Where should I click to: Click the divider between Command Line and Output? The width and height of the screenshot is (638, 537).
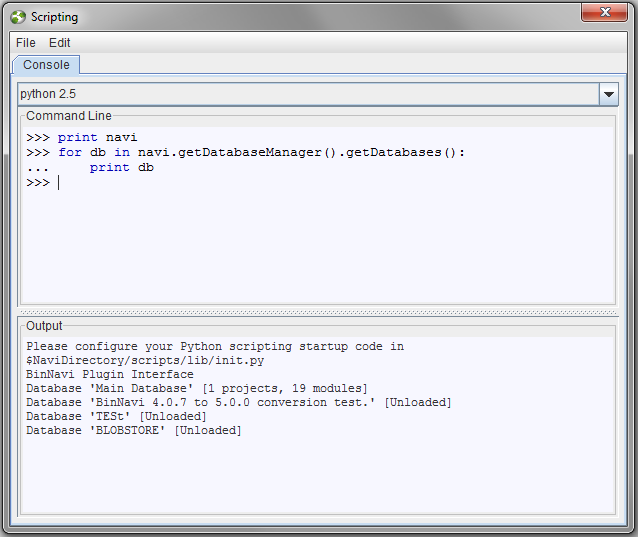pyautogui.click(x=318, y=312)
